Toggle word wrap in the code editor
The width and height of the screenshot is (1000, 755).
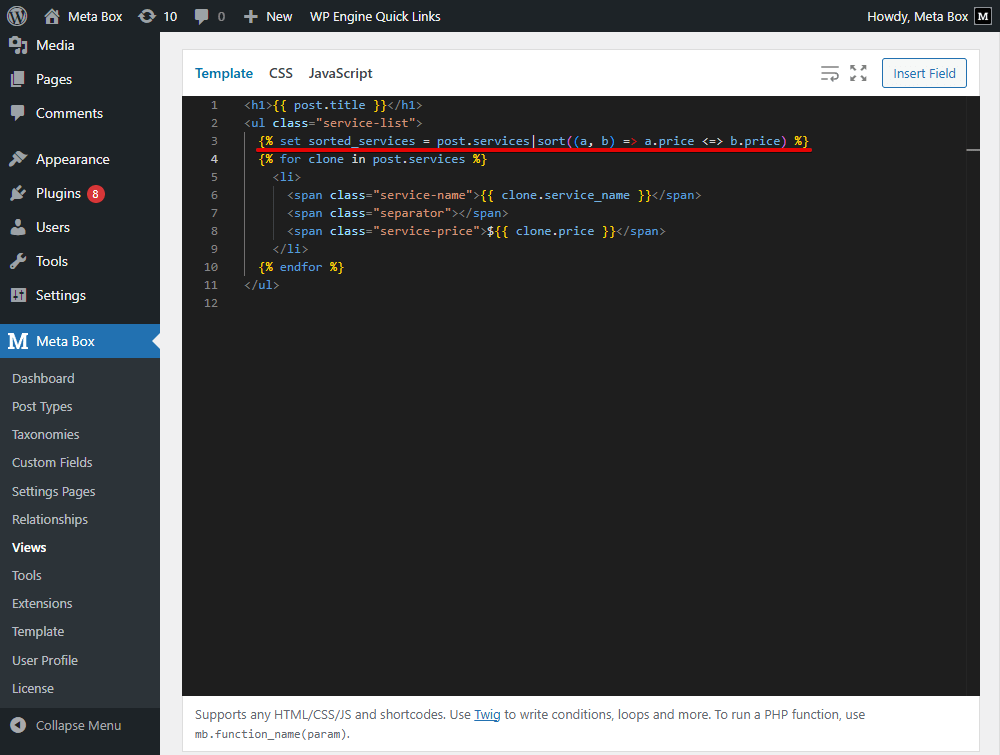tap(830, 73)
